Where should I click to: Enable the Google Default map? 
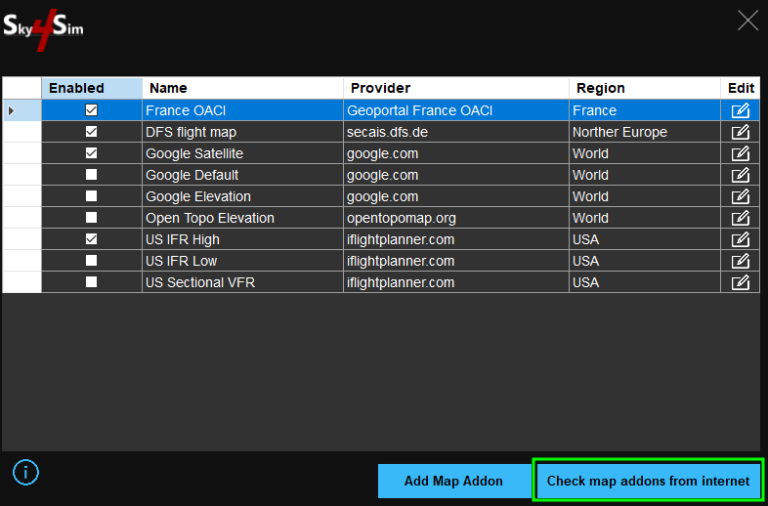tap(91, 174)
